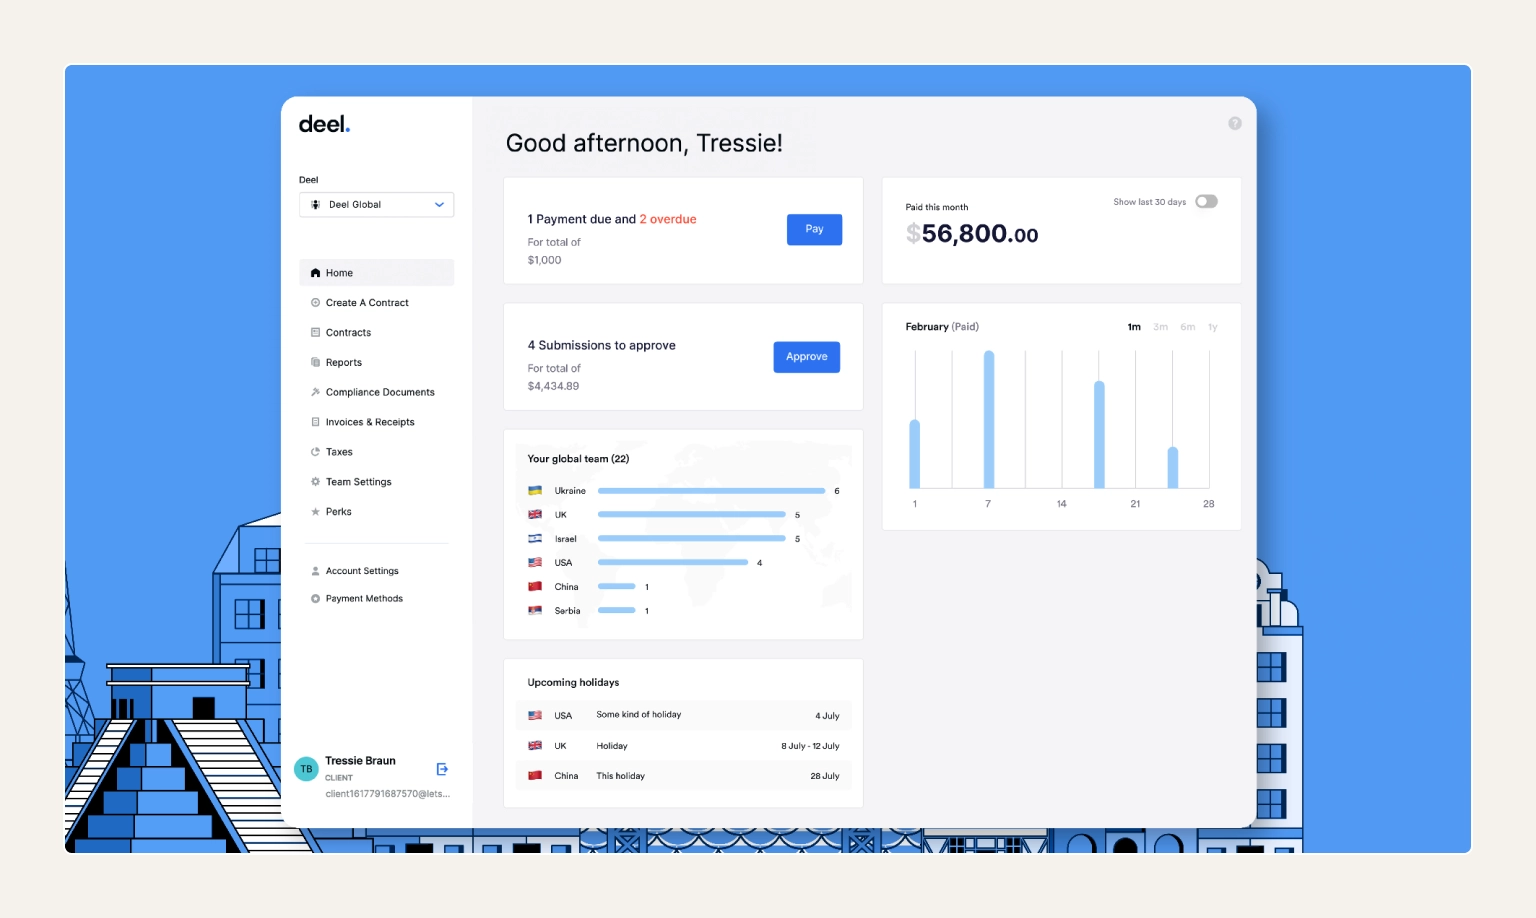The height and width of the screenshot is (918, 1536).
Task: Click the Approve button
Action: click(806, 357)
